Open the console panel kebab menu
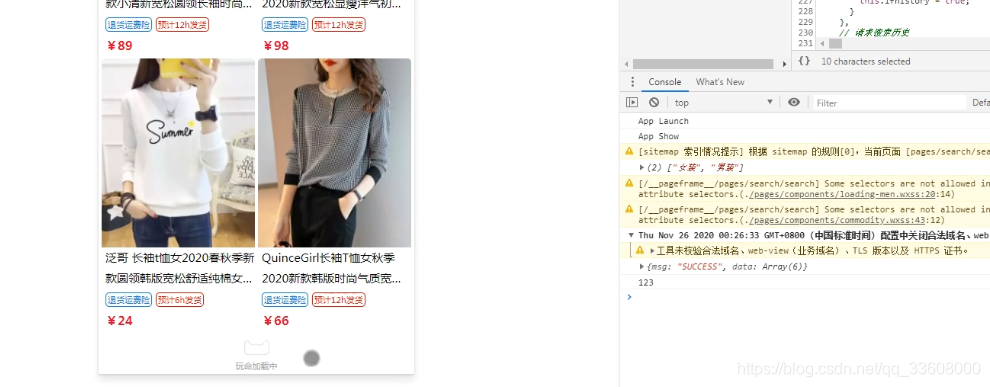The width and height of the screenshot is (990, 387). pos(632,82)
